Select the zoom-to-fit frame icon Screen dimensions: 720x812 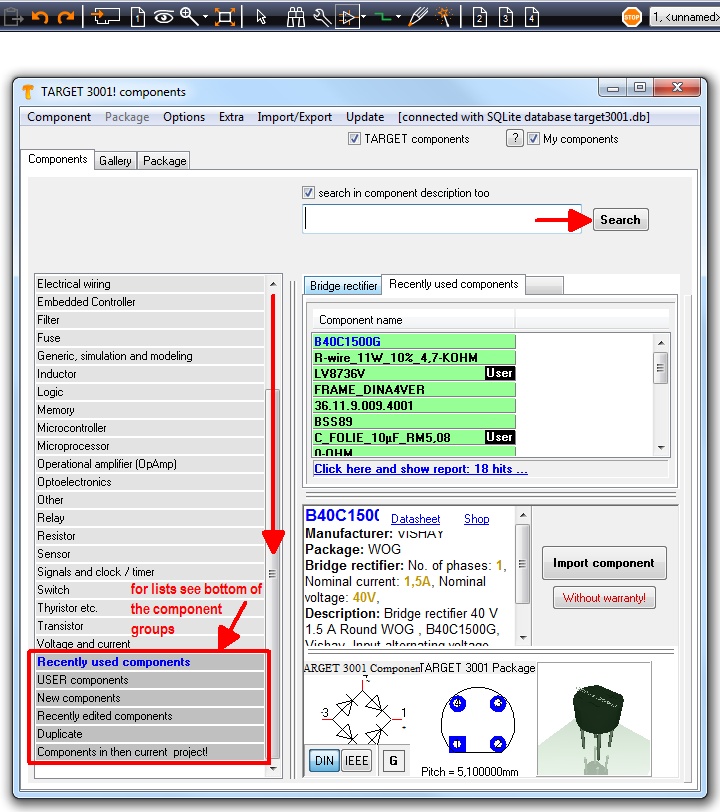pyautogui.click(x=225, y=17)
